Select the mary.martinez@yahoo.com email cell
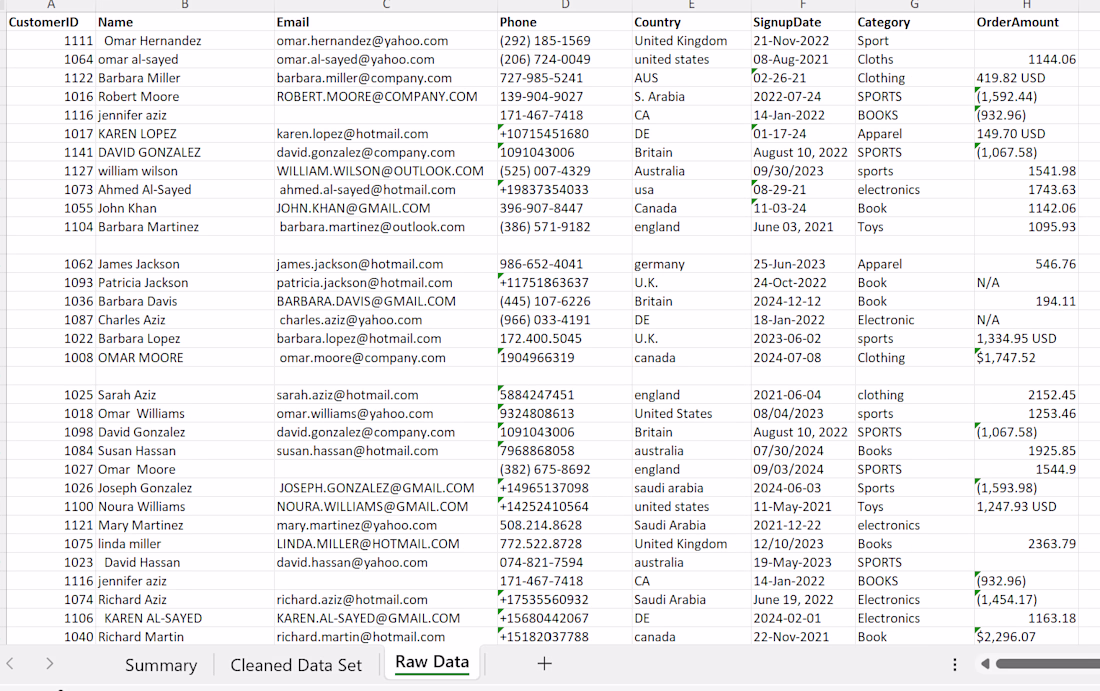 (385, 525)
